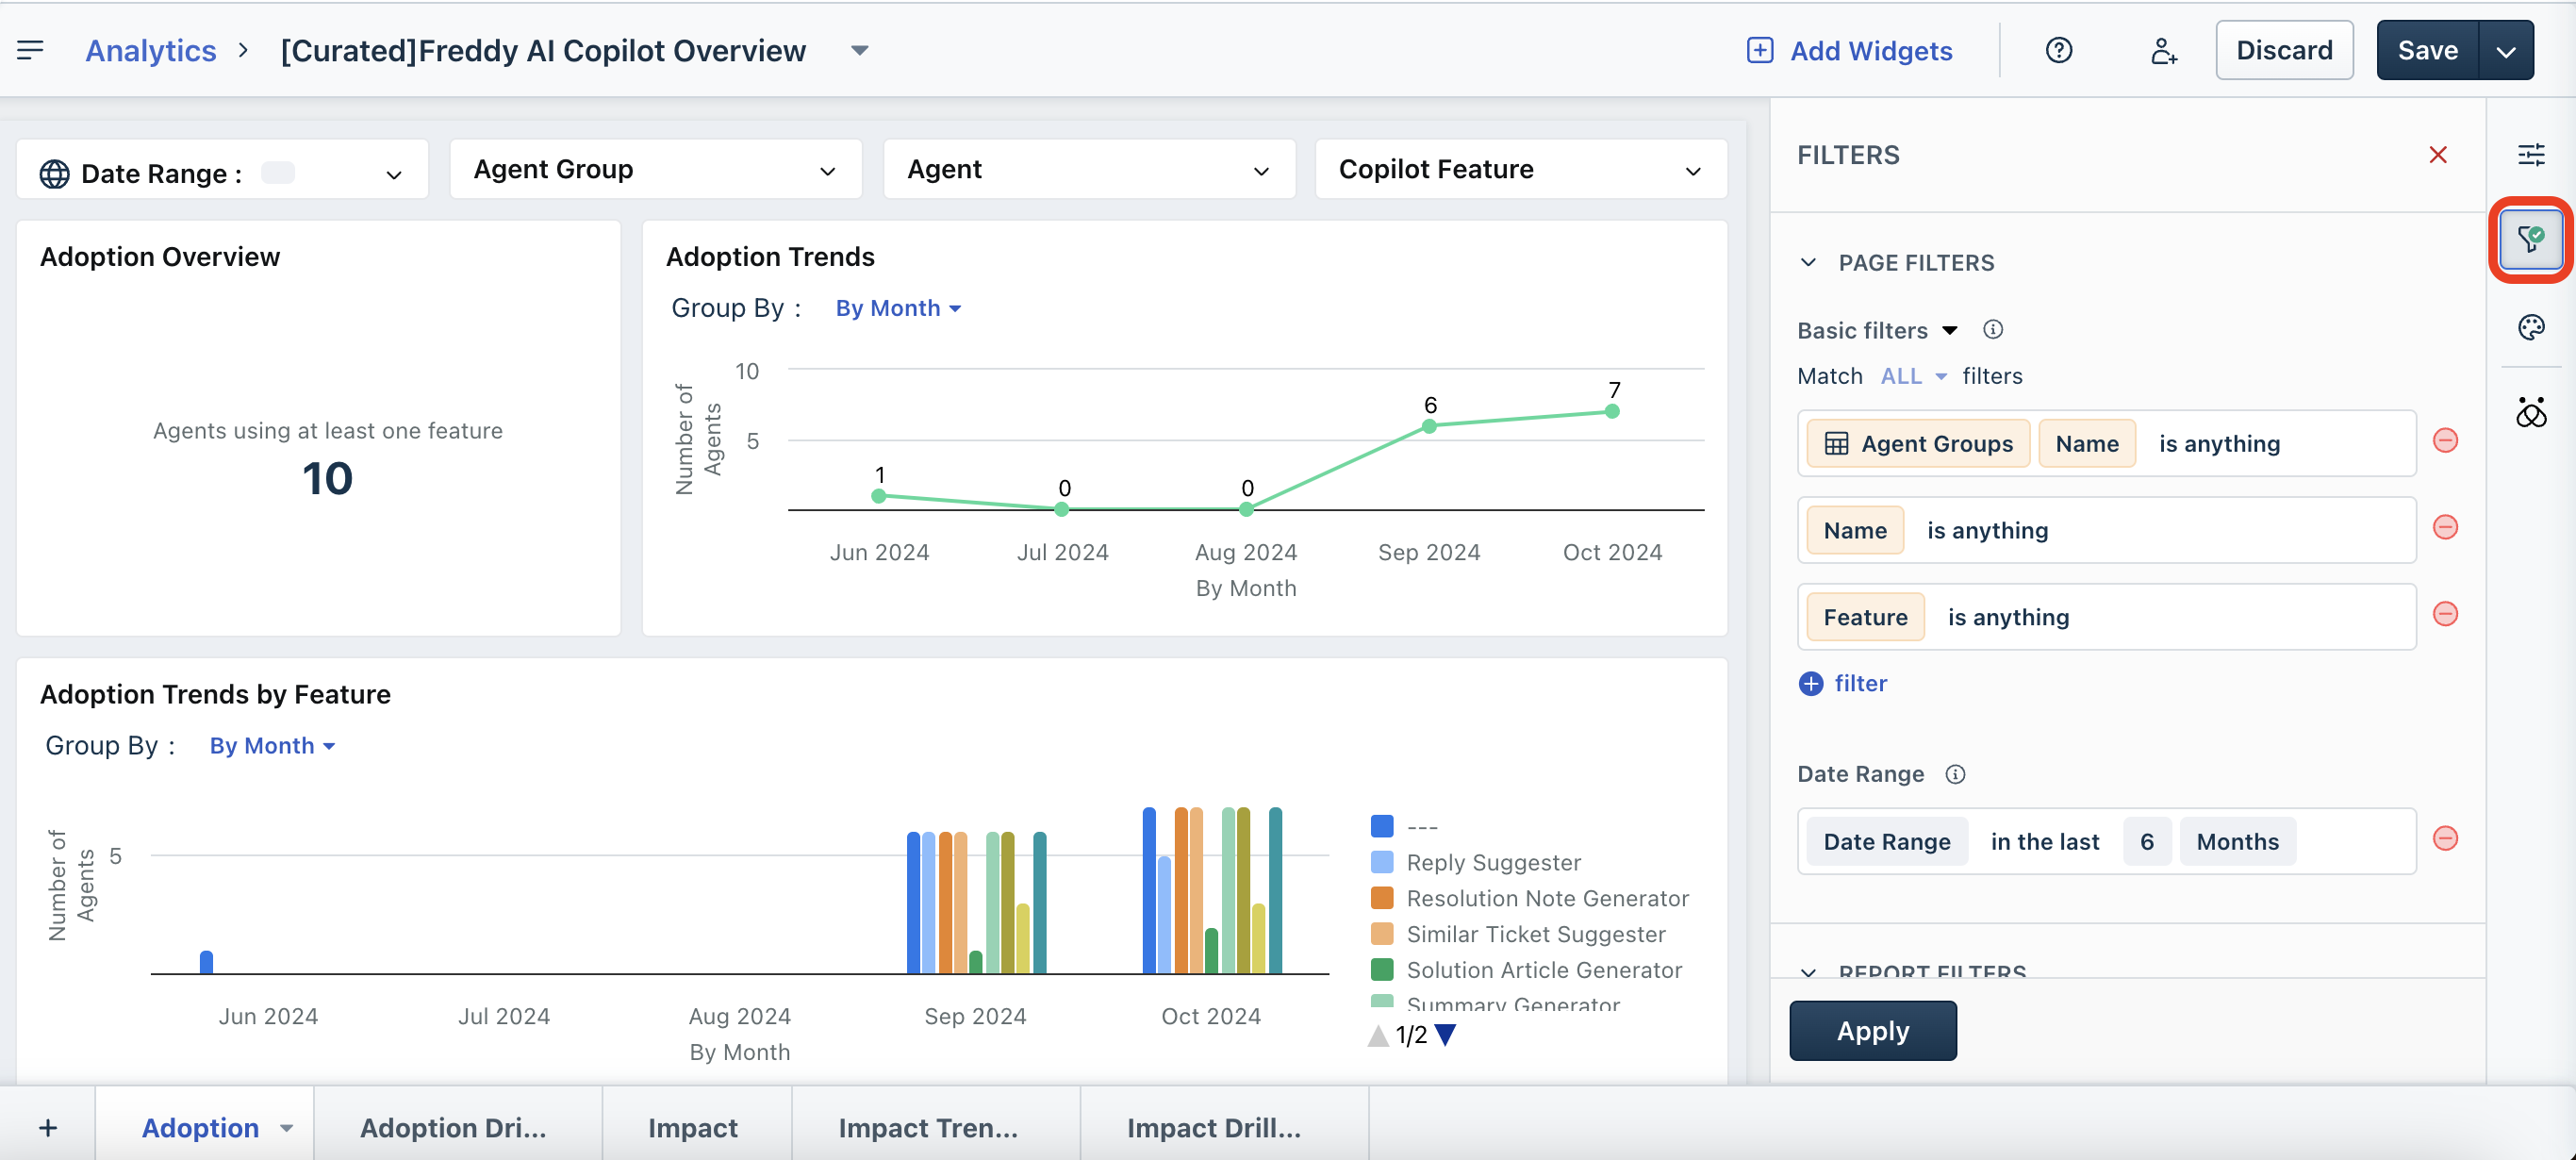This screenshot has height=1160, width=2576.
Task: Collapse the Page Filters section
Action: pos(1808,263)
